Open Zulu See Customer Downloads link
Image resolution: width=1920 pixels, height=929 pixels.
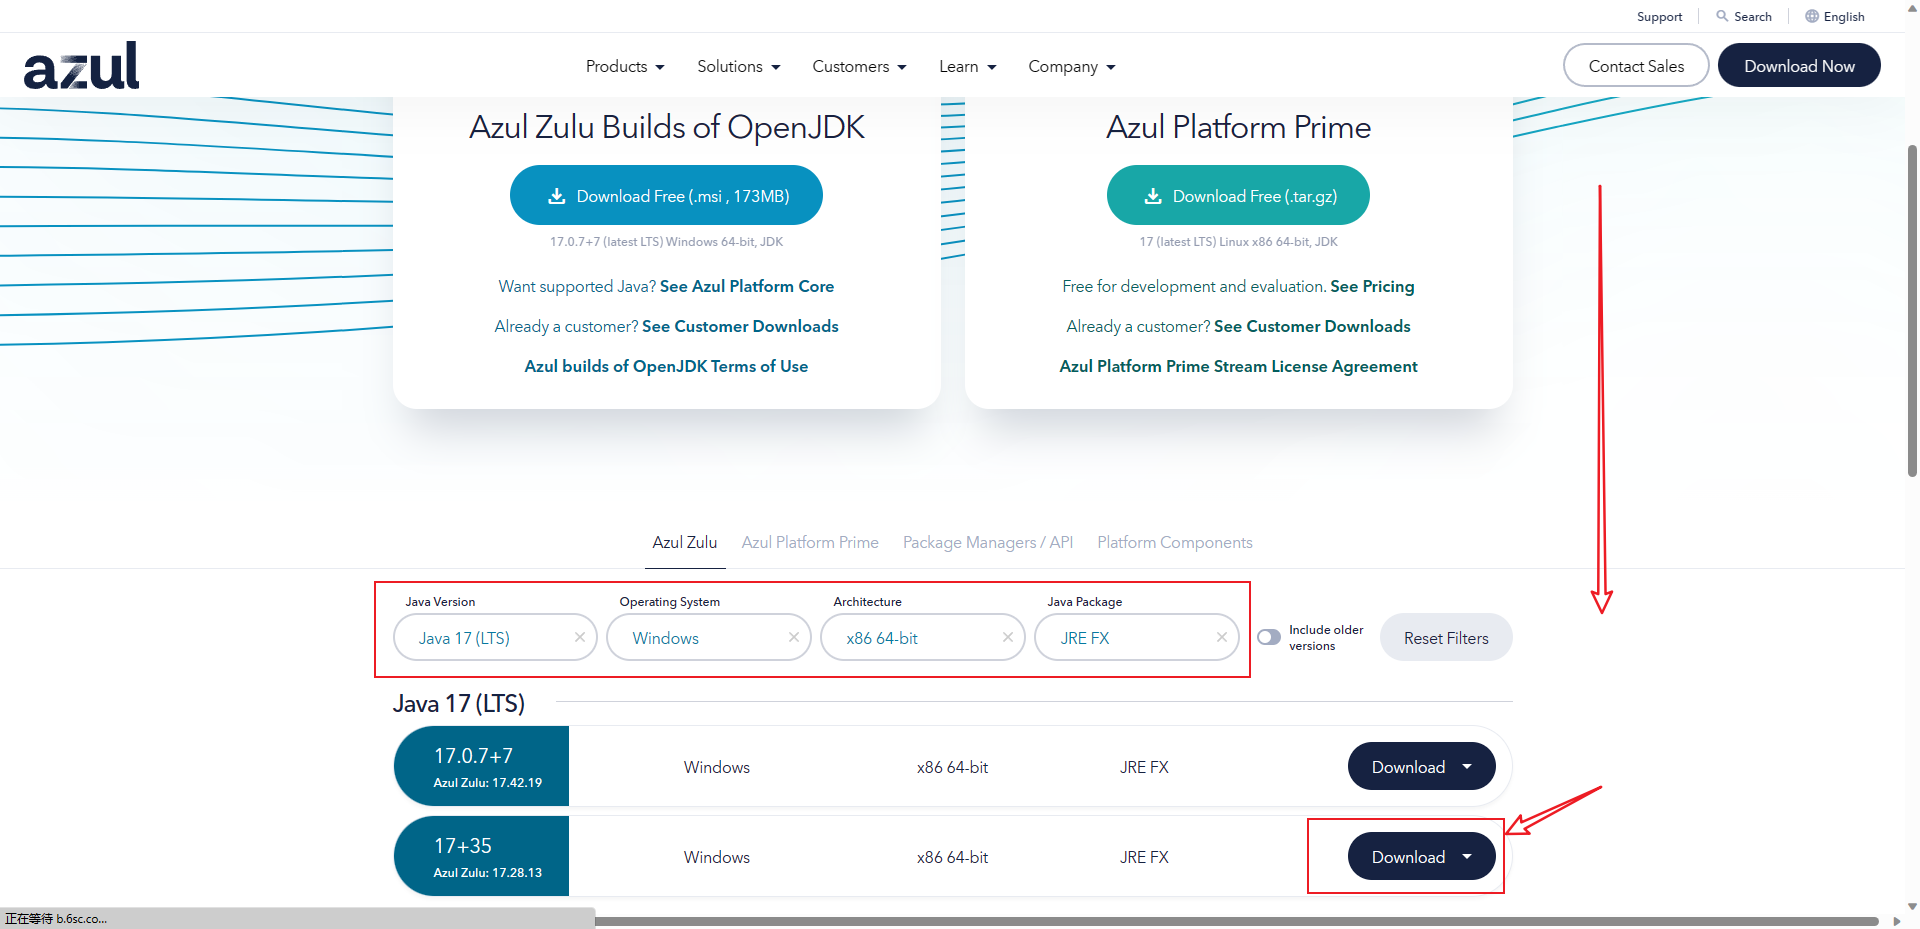pyautogui.click(x=740, y=326)
